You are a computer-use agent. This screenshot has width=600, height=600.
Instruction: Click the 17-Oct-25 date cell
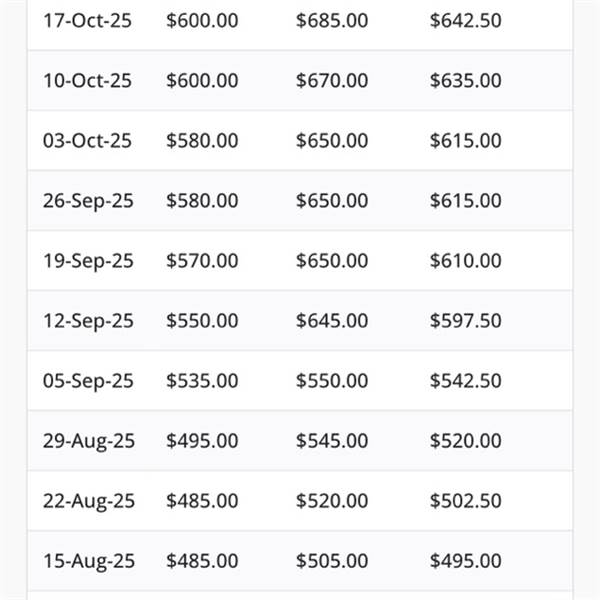tap(87, 20)
